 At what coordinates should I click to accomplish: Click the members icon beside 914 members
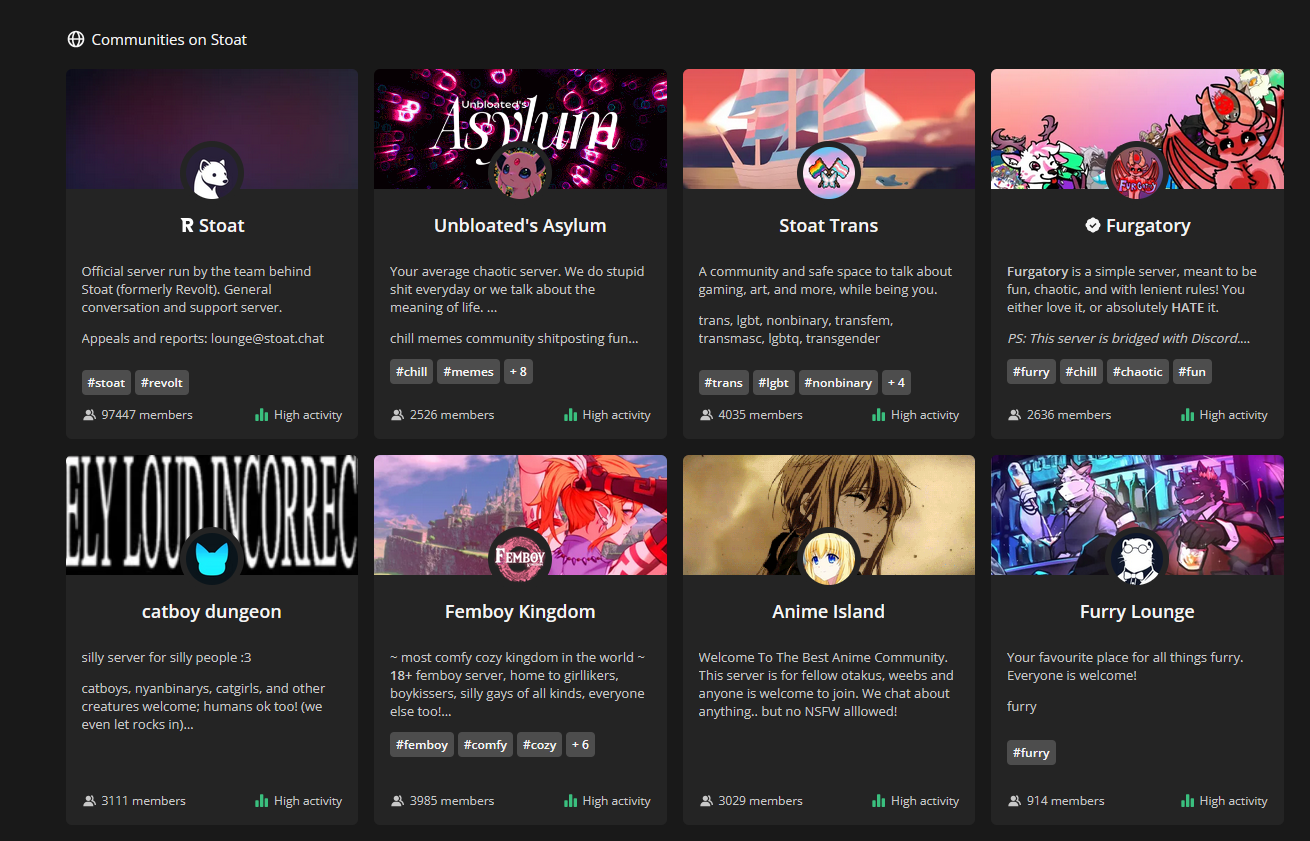point(1015,801)
